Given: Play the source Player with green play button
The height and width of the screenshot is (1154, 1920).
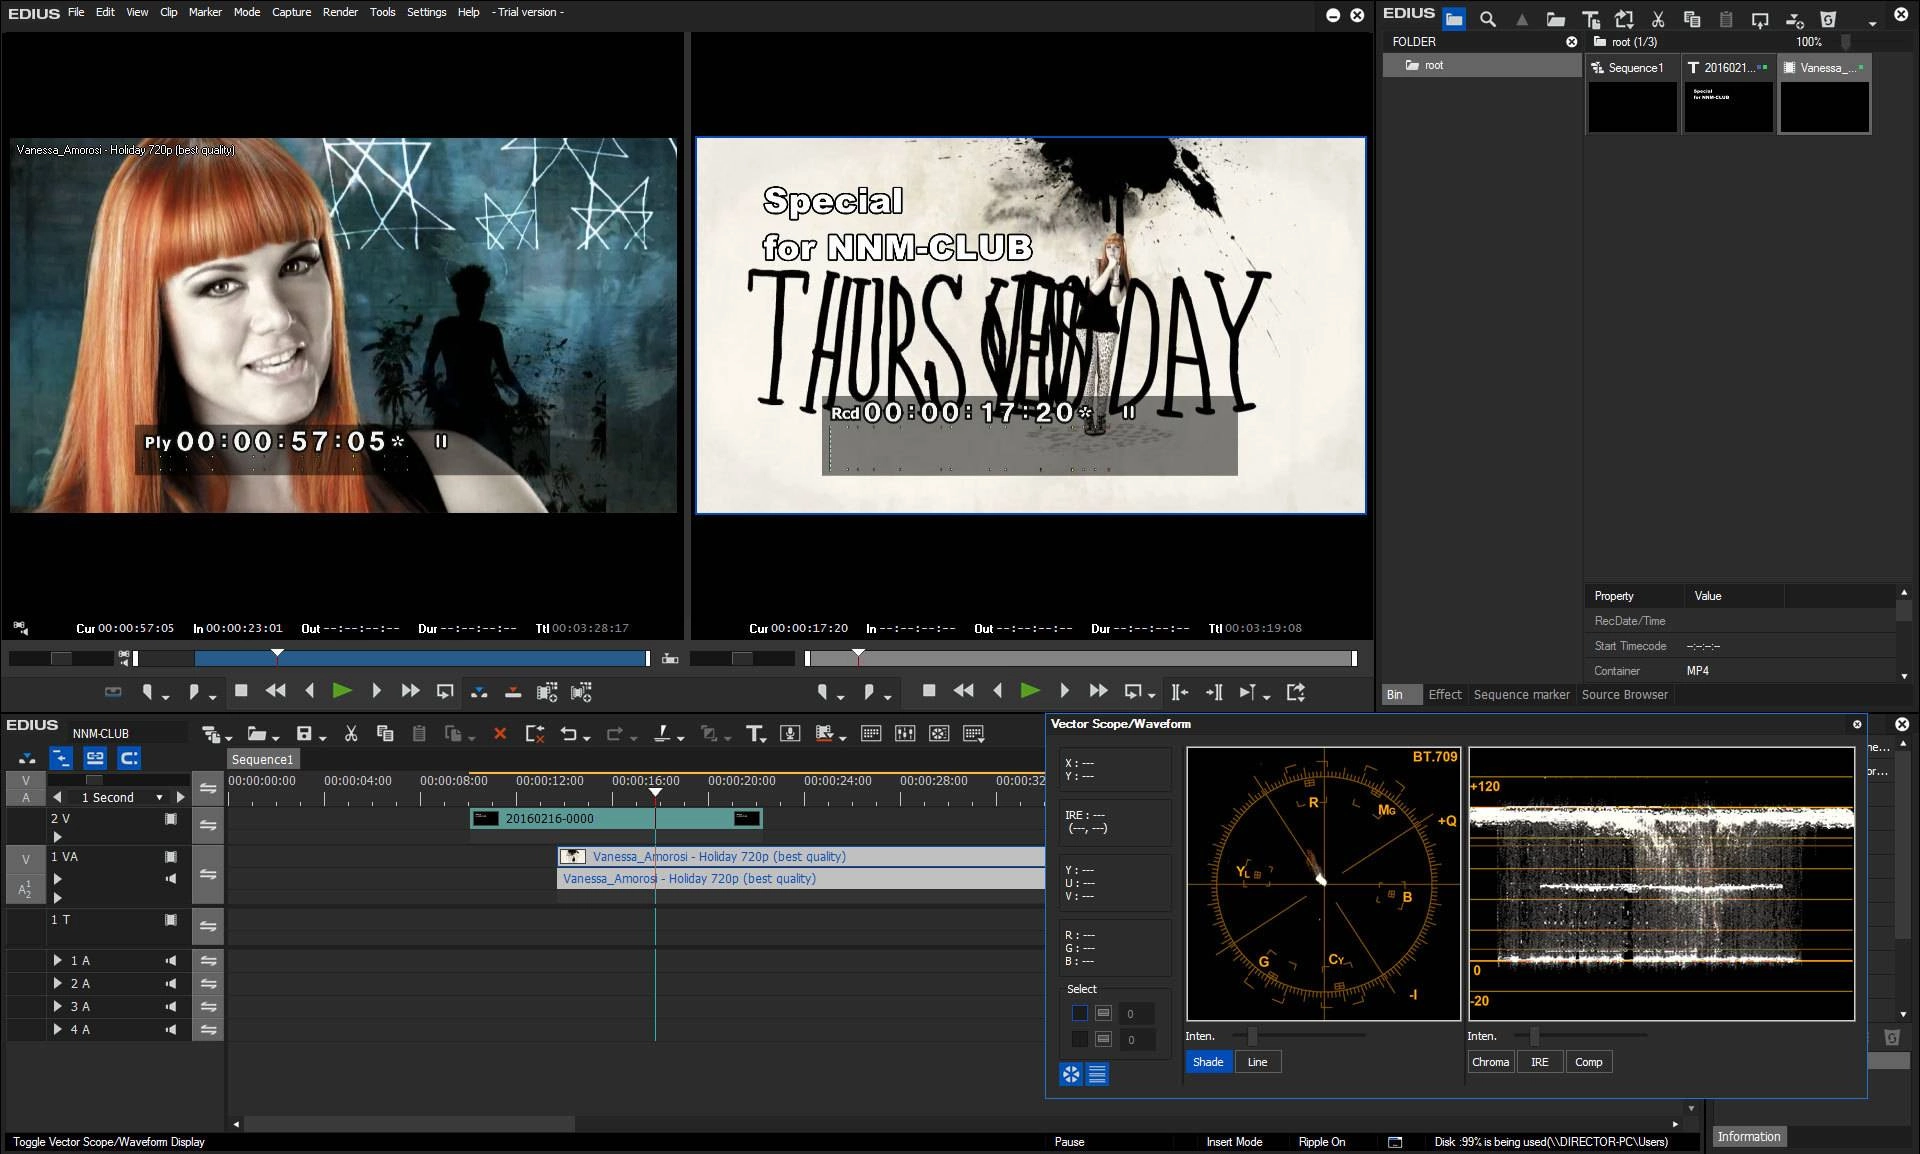Looking at the screenshot, I should click(342, 691).
